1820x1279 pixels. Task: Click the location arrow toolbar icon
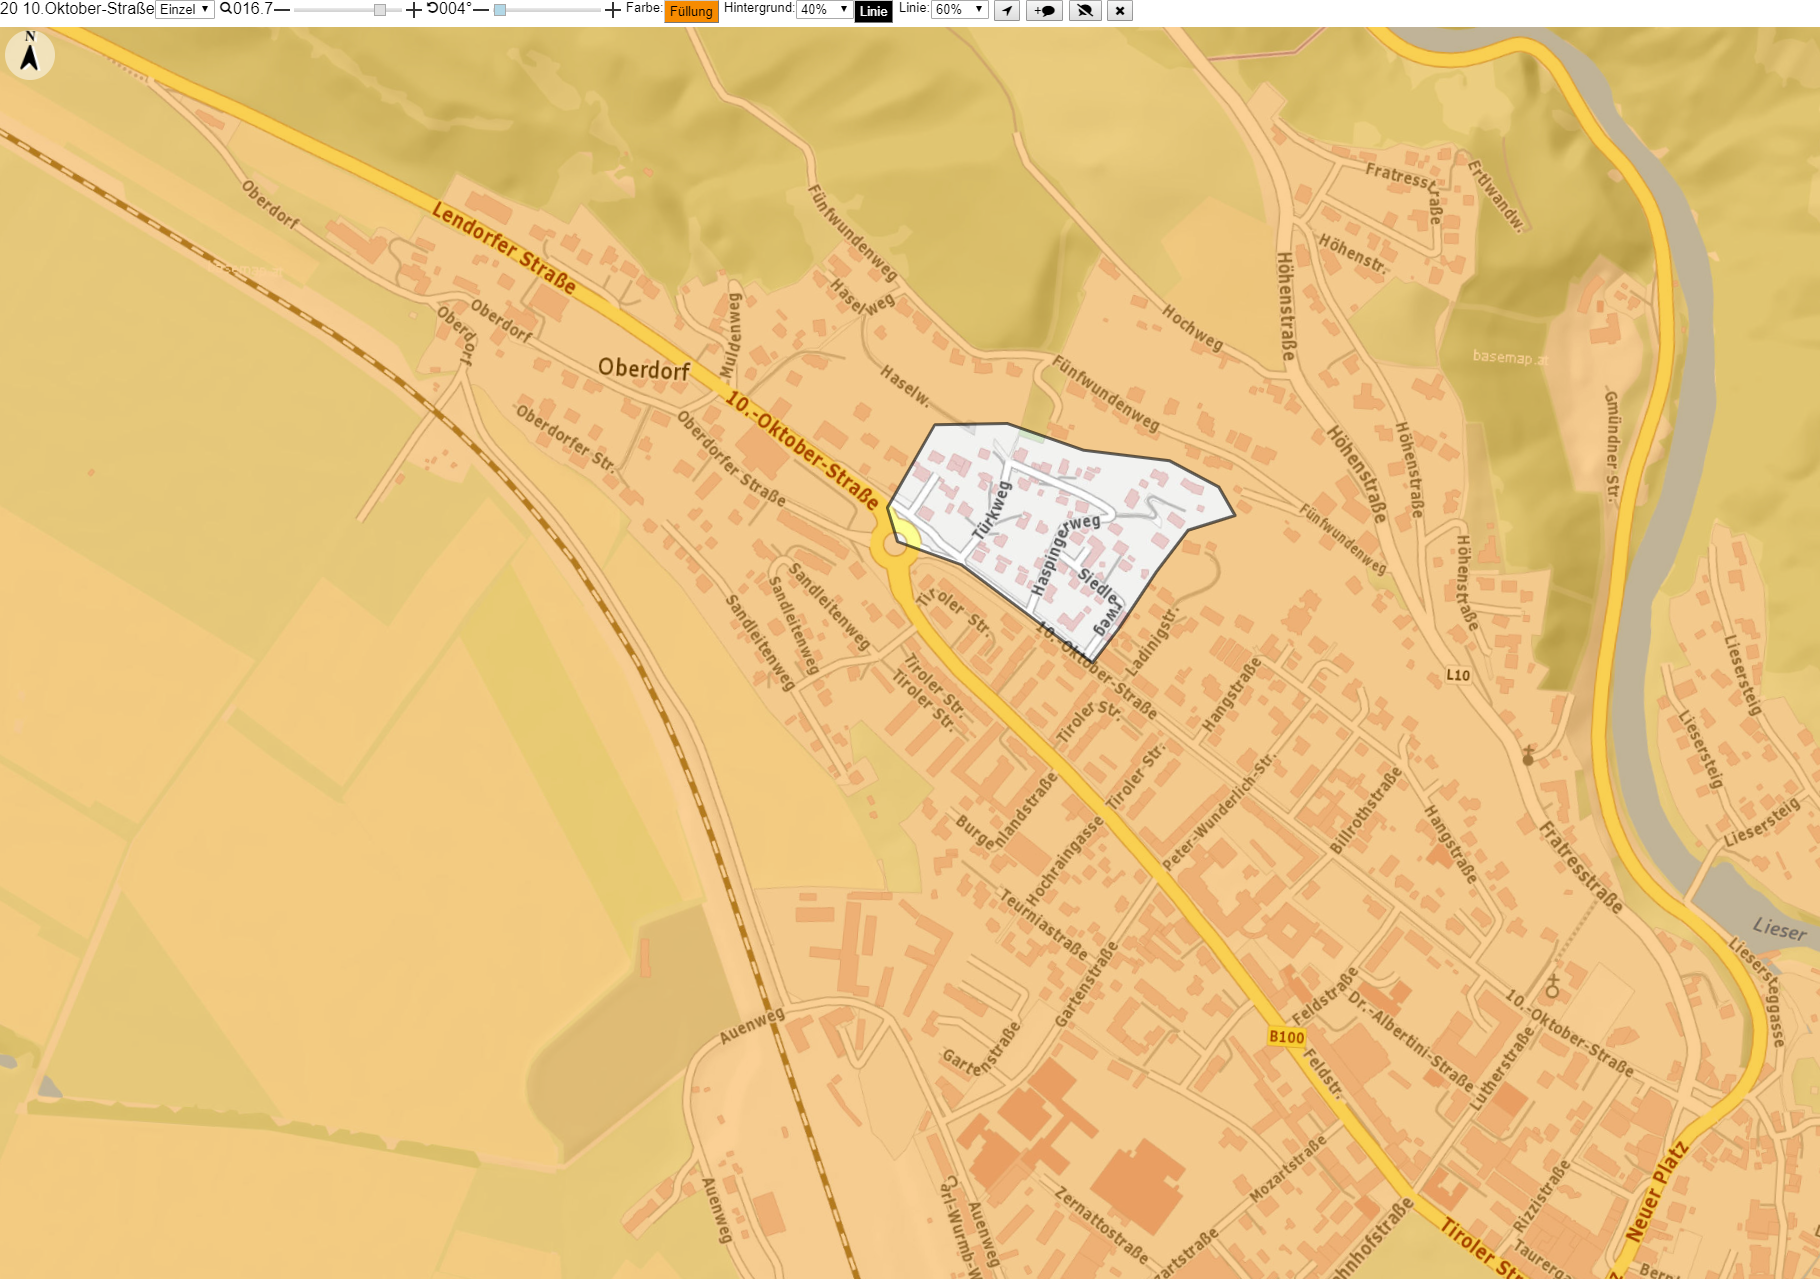[x=1007, y=11]
